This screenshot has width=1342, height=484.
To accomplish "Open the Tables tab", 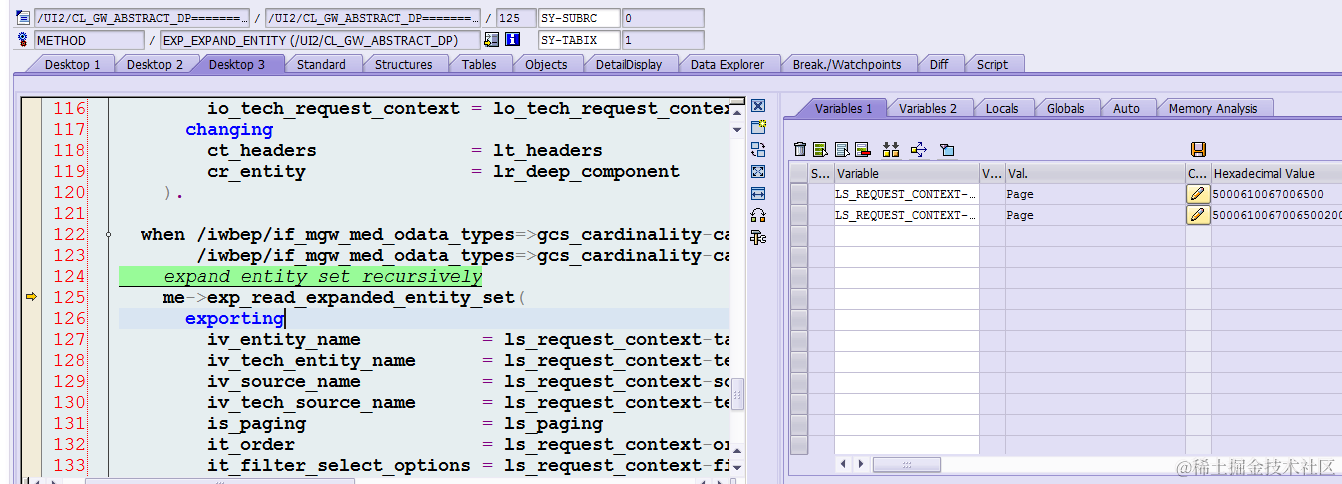I will click(x=479, y=64).
